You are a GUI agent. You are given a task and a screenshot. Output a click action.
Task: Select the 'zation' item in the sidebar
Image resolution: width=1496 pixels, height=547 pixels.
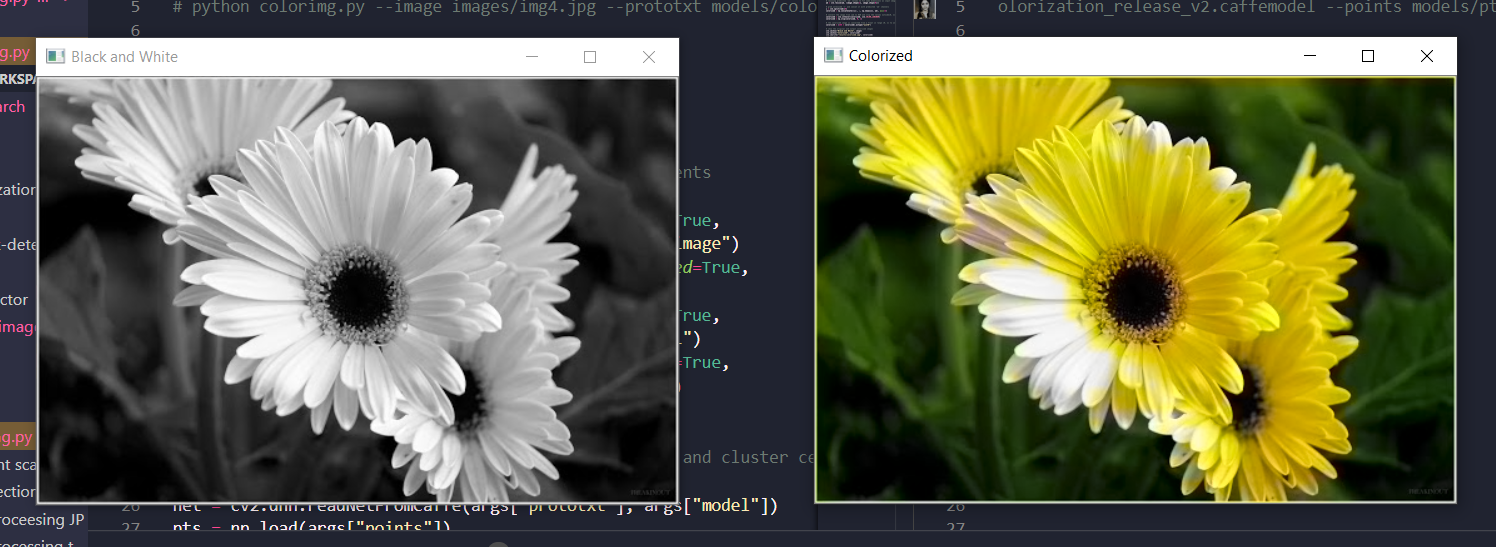[18, 190]
